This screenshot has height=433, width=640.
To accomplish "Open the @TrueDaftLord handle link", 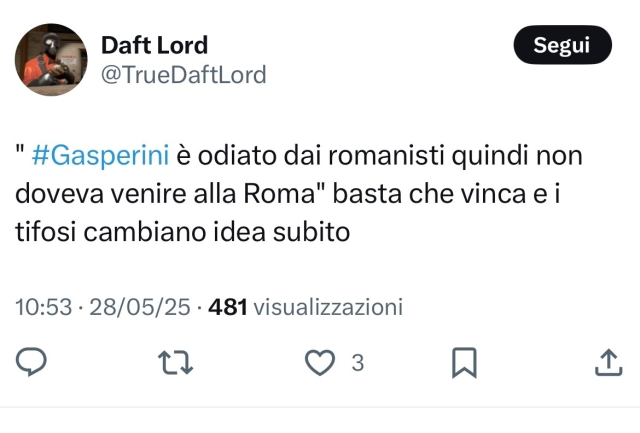I will coord(183,74).
